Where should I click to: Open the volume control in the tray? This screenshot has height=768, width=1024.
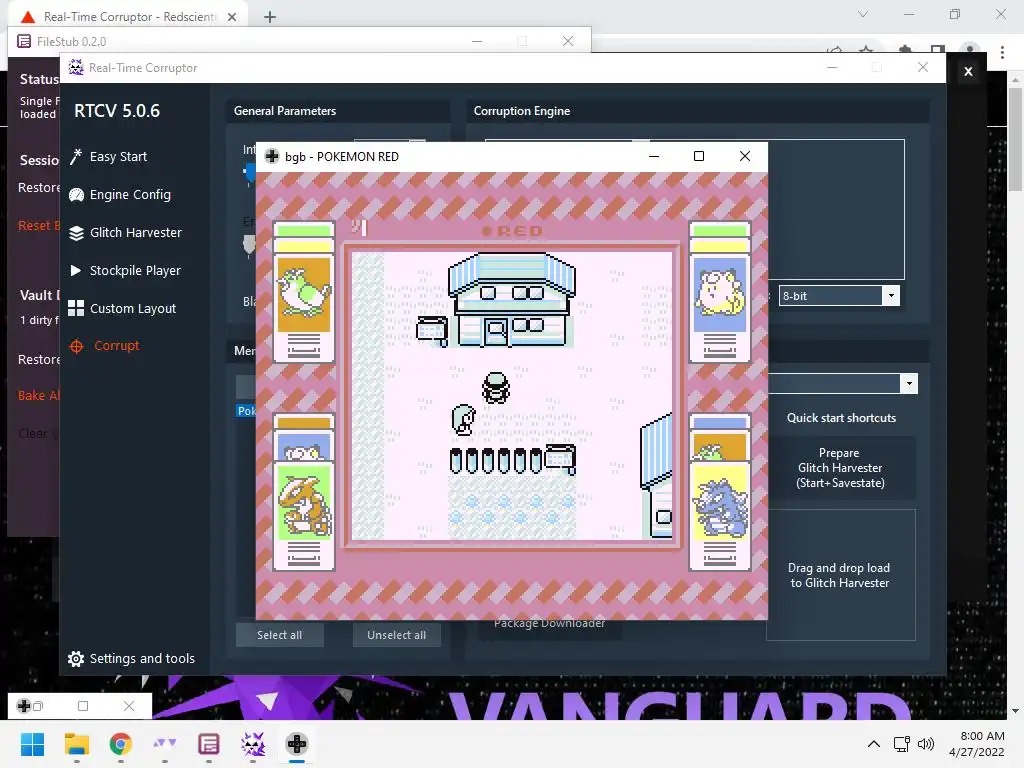coord(926,744)
